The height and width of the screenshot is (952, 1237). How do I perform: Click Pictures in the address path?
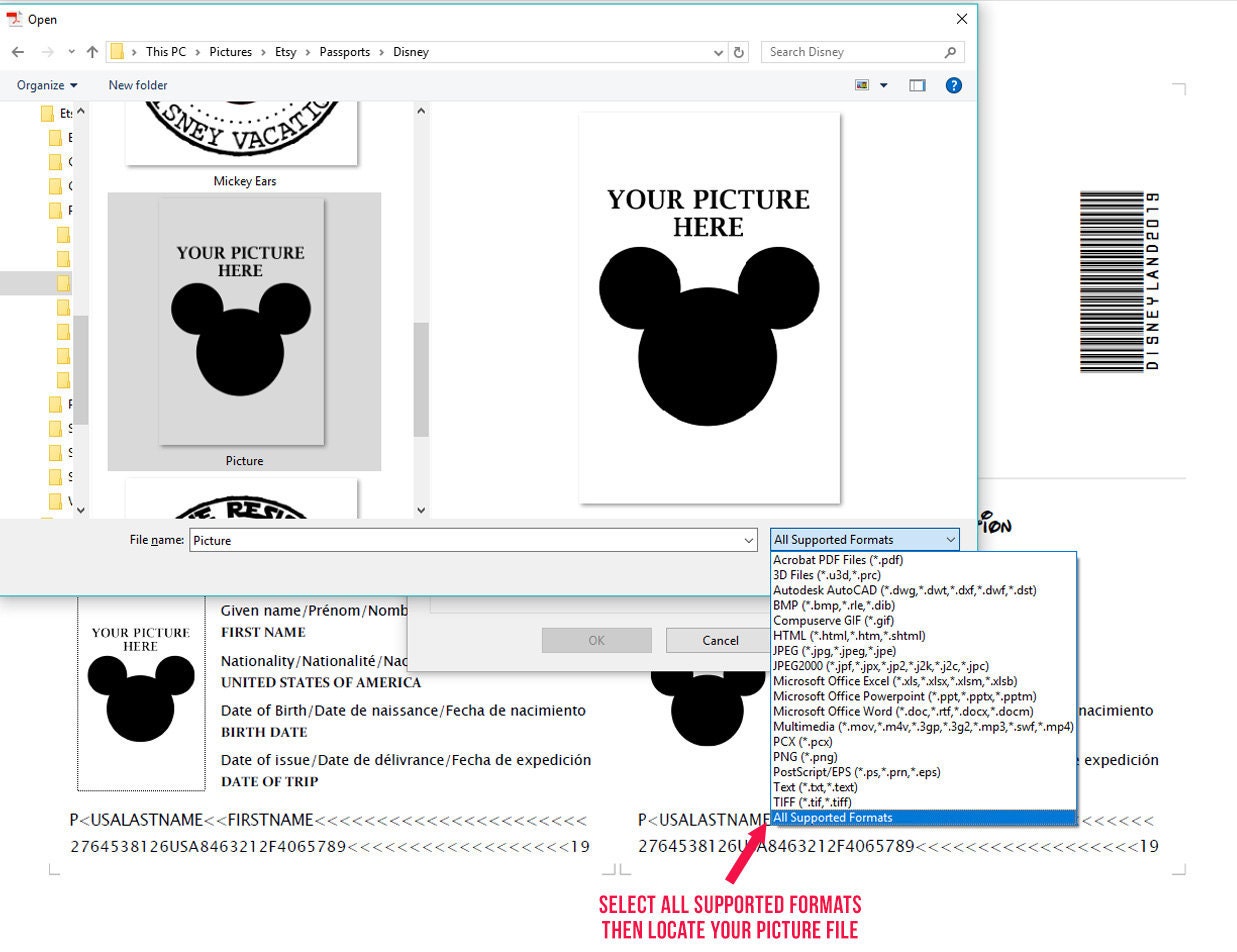(230, 52)
